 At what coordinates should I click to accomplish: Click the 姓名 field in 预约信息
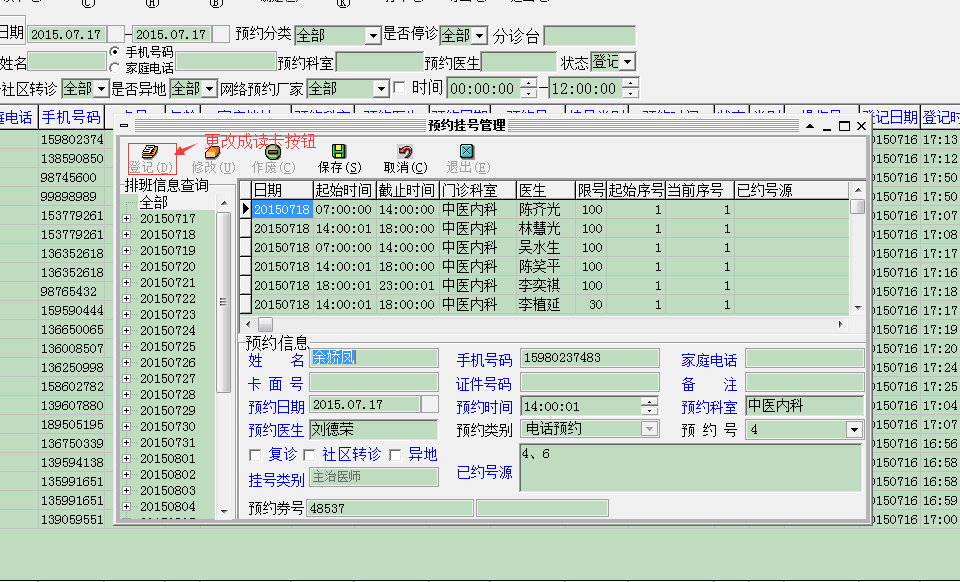tap(373, 358)
